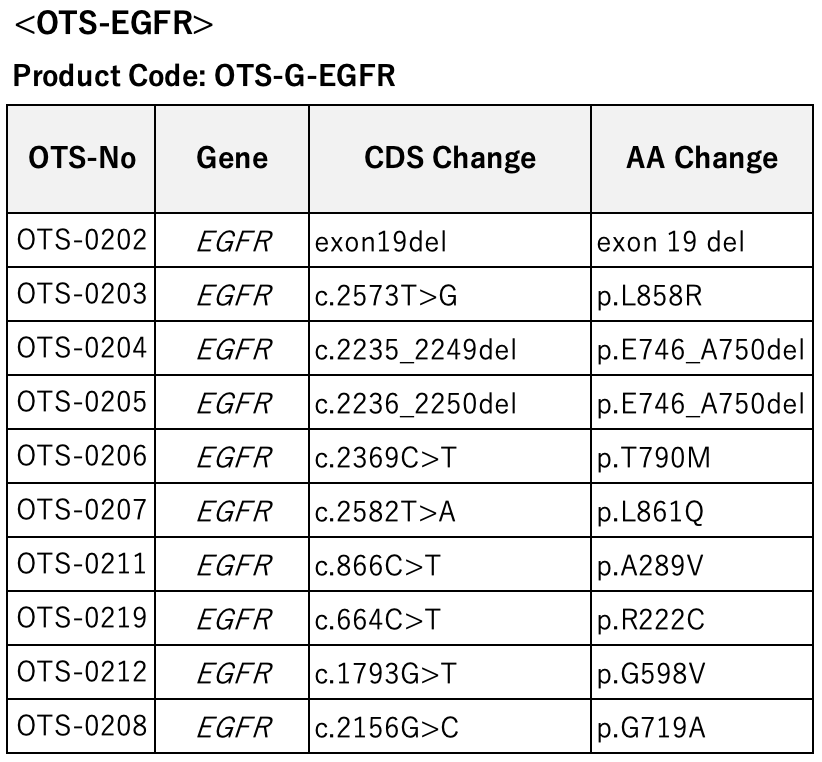The height and width of the screenshot is (762, 822).
Task: Select the c.866C>T cell
Action: [450, 564]
